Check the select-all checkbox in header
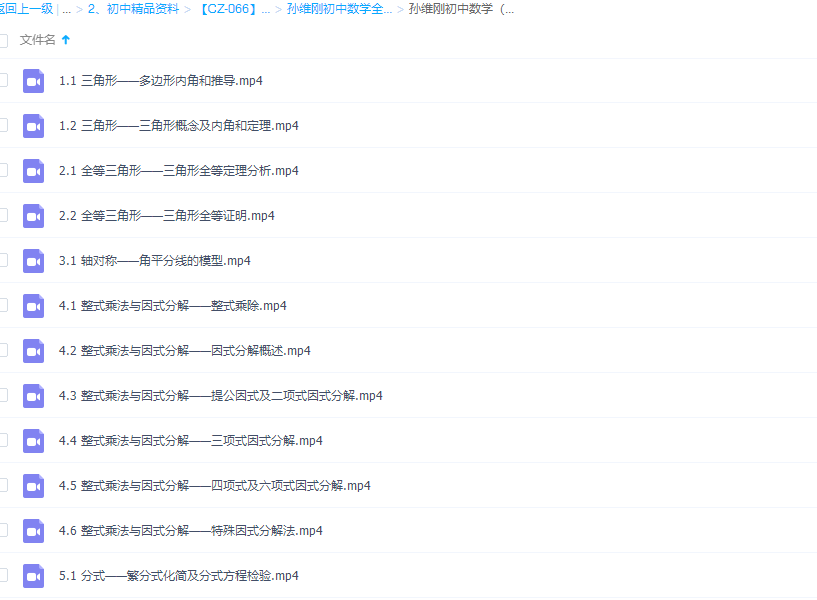Image resolution: width=817 pixels, height=600 pixels. coord(6,41)
